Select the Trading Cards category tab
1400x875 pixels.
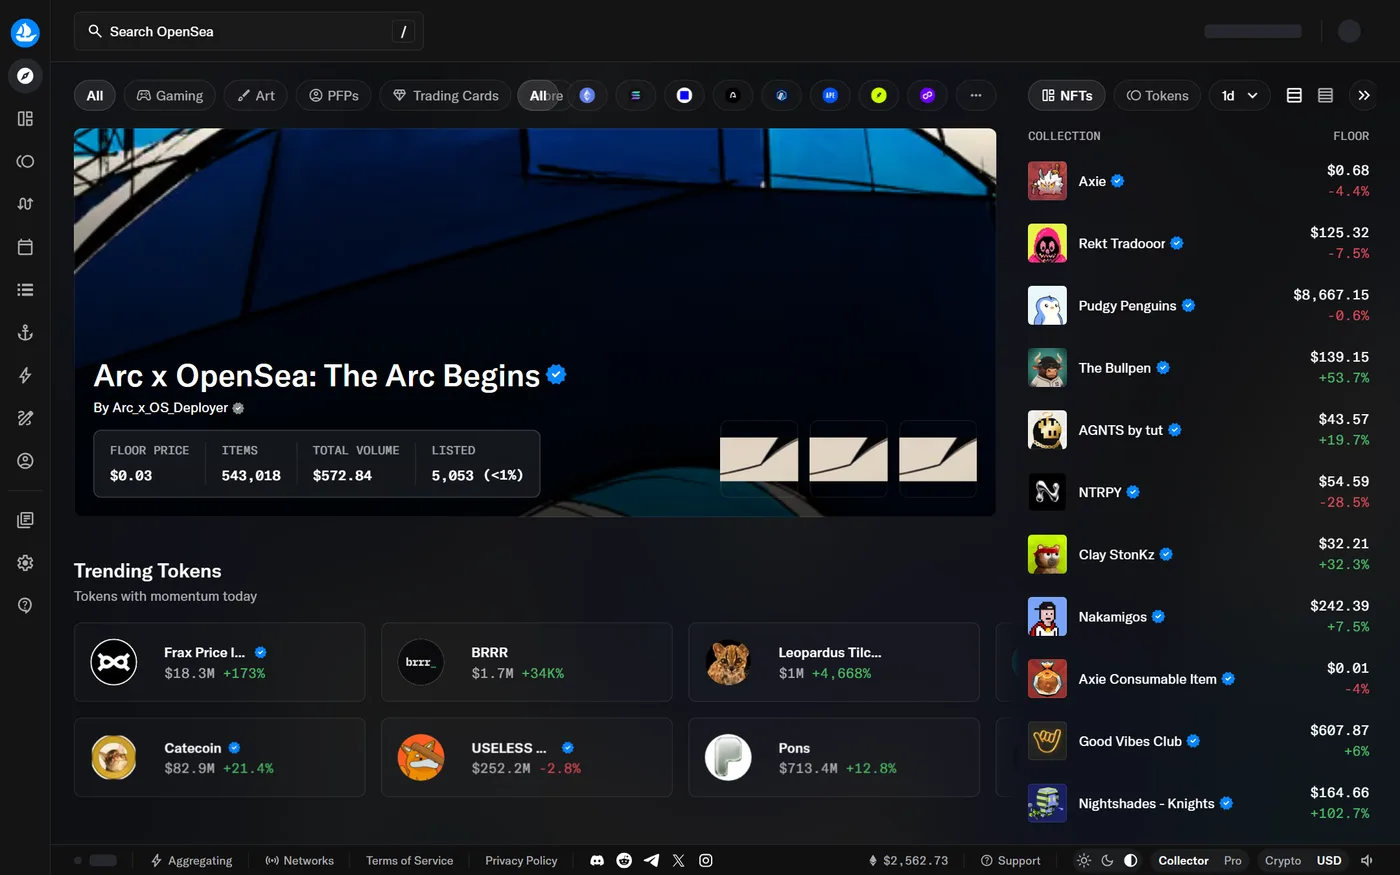coord(445,96)
